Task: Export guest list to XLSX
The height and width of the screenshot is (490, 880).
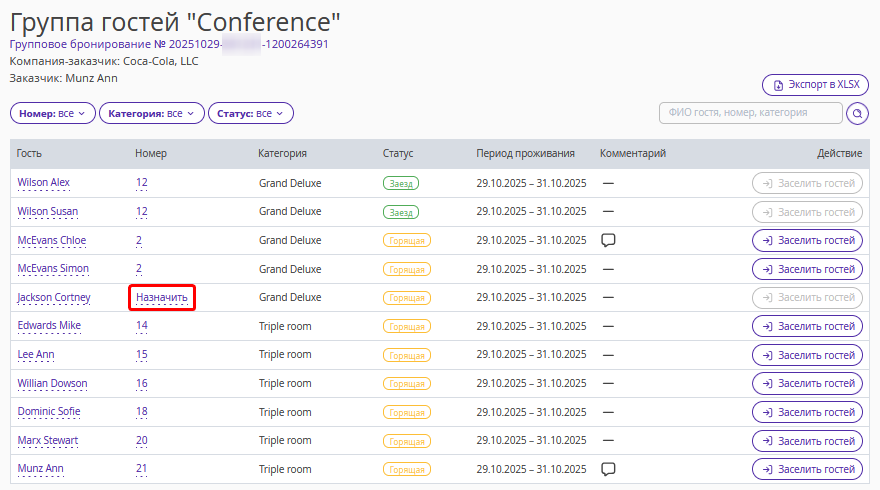Action: 815,85
